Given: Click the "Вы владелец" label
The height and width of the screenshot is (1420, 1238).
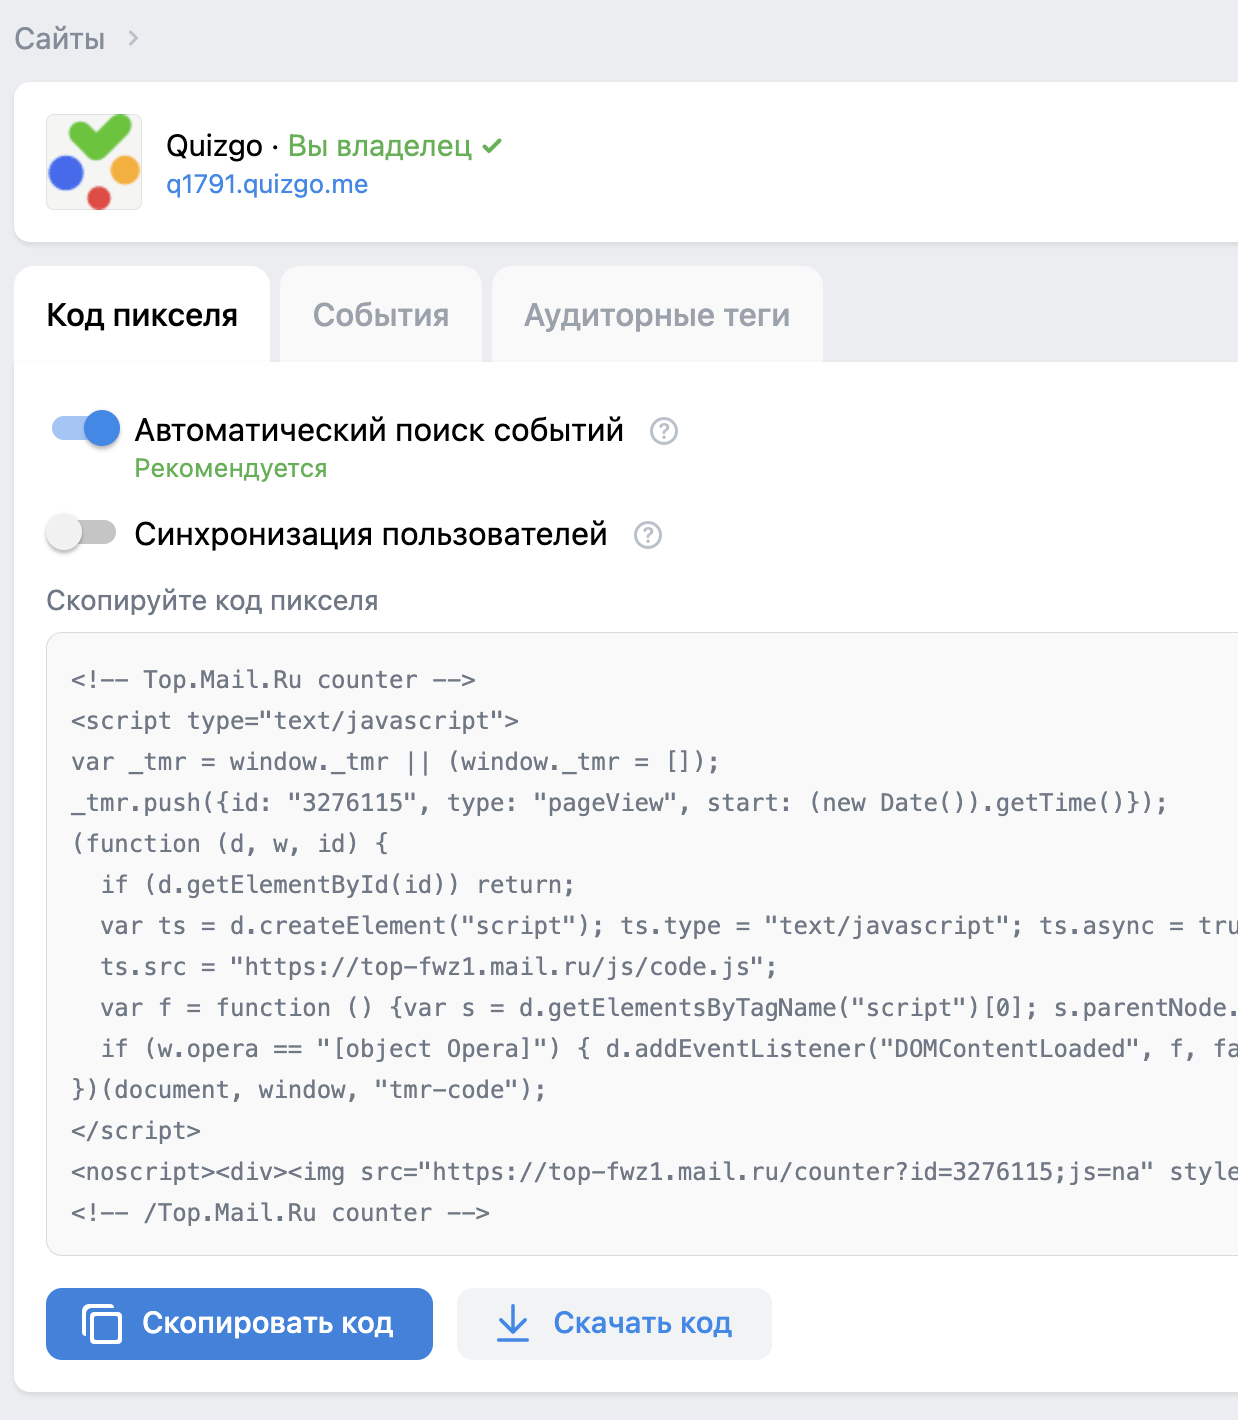Looking at the screenshot, I should [380, 146].
